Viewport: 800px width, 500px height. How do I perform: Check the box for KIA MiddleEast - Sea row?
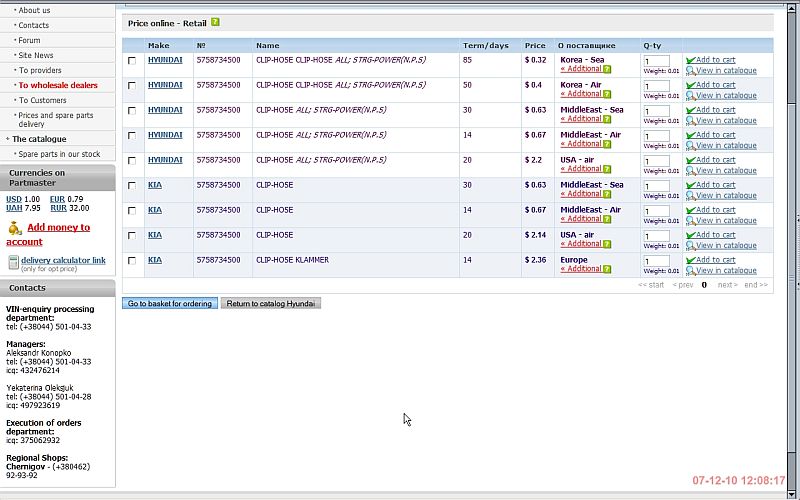click(132, 186)
